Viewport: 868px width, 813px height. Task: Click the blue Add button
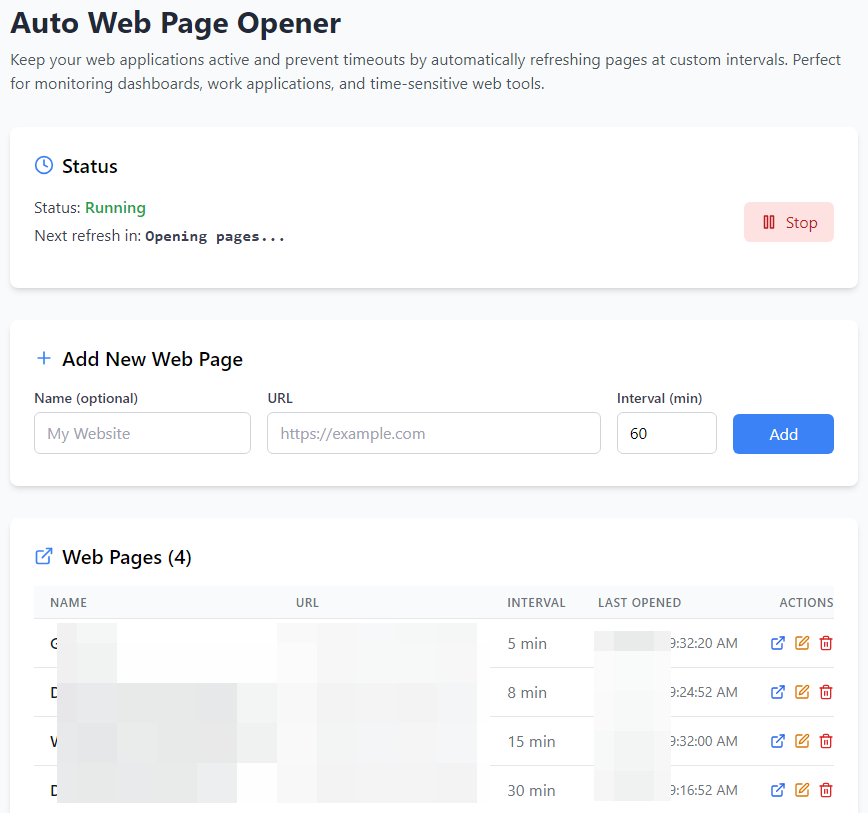click(x=783, y=434)
